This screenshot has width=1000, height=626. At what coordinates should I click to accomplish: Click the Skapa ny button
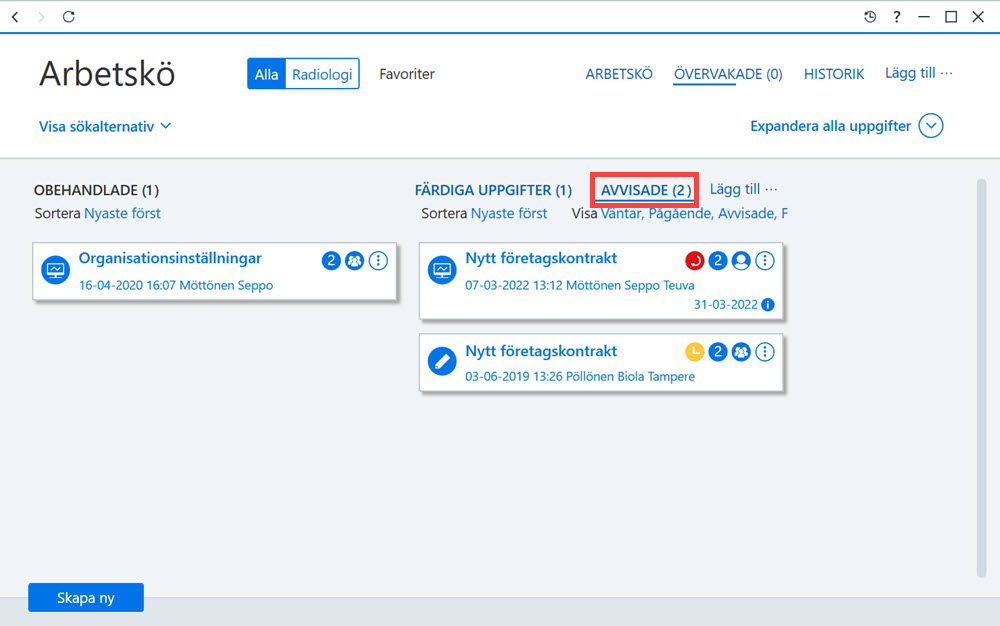(86, 597)
